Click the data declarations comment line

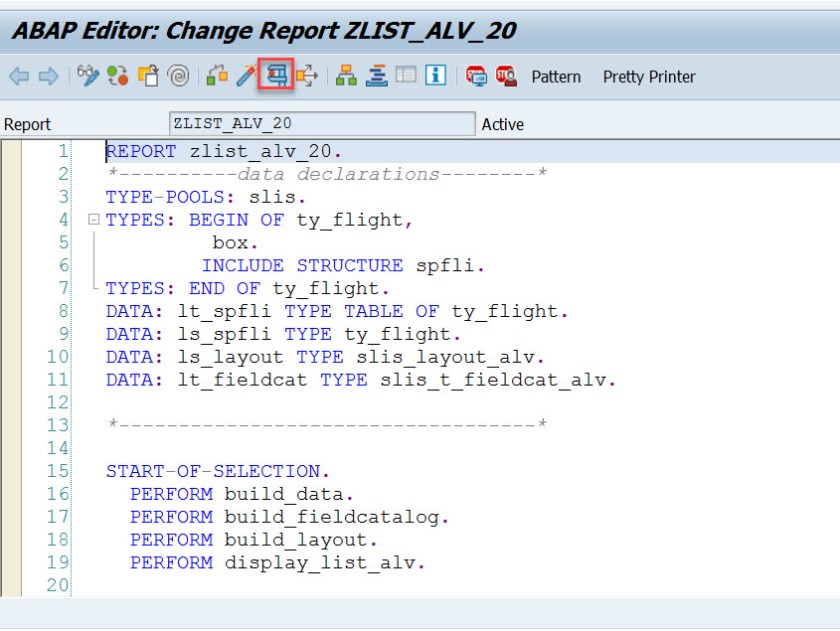click(x=327, y=174)
